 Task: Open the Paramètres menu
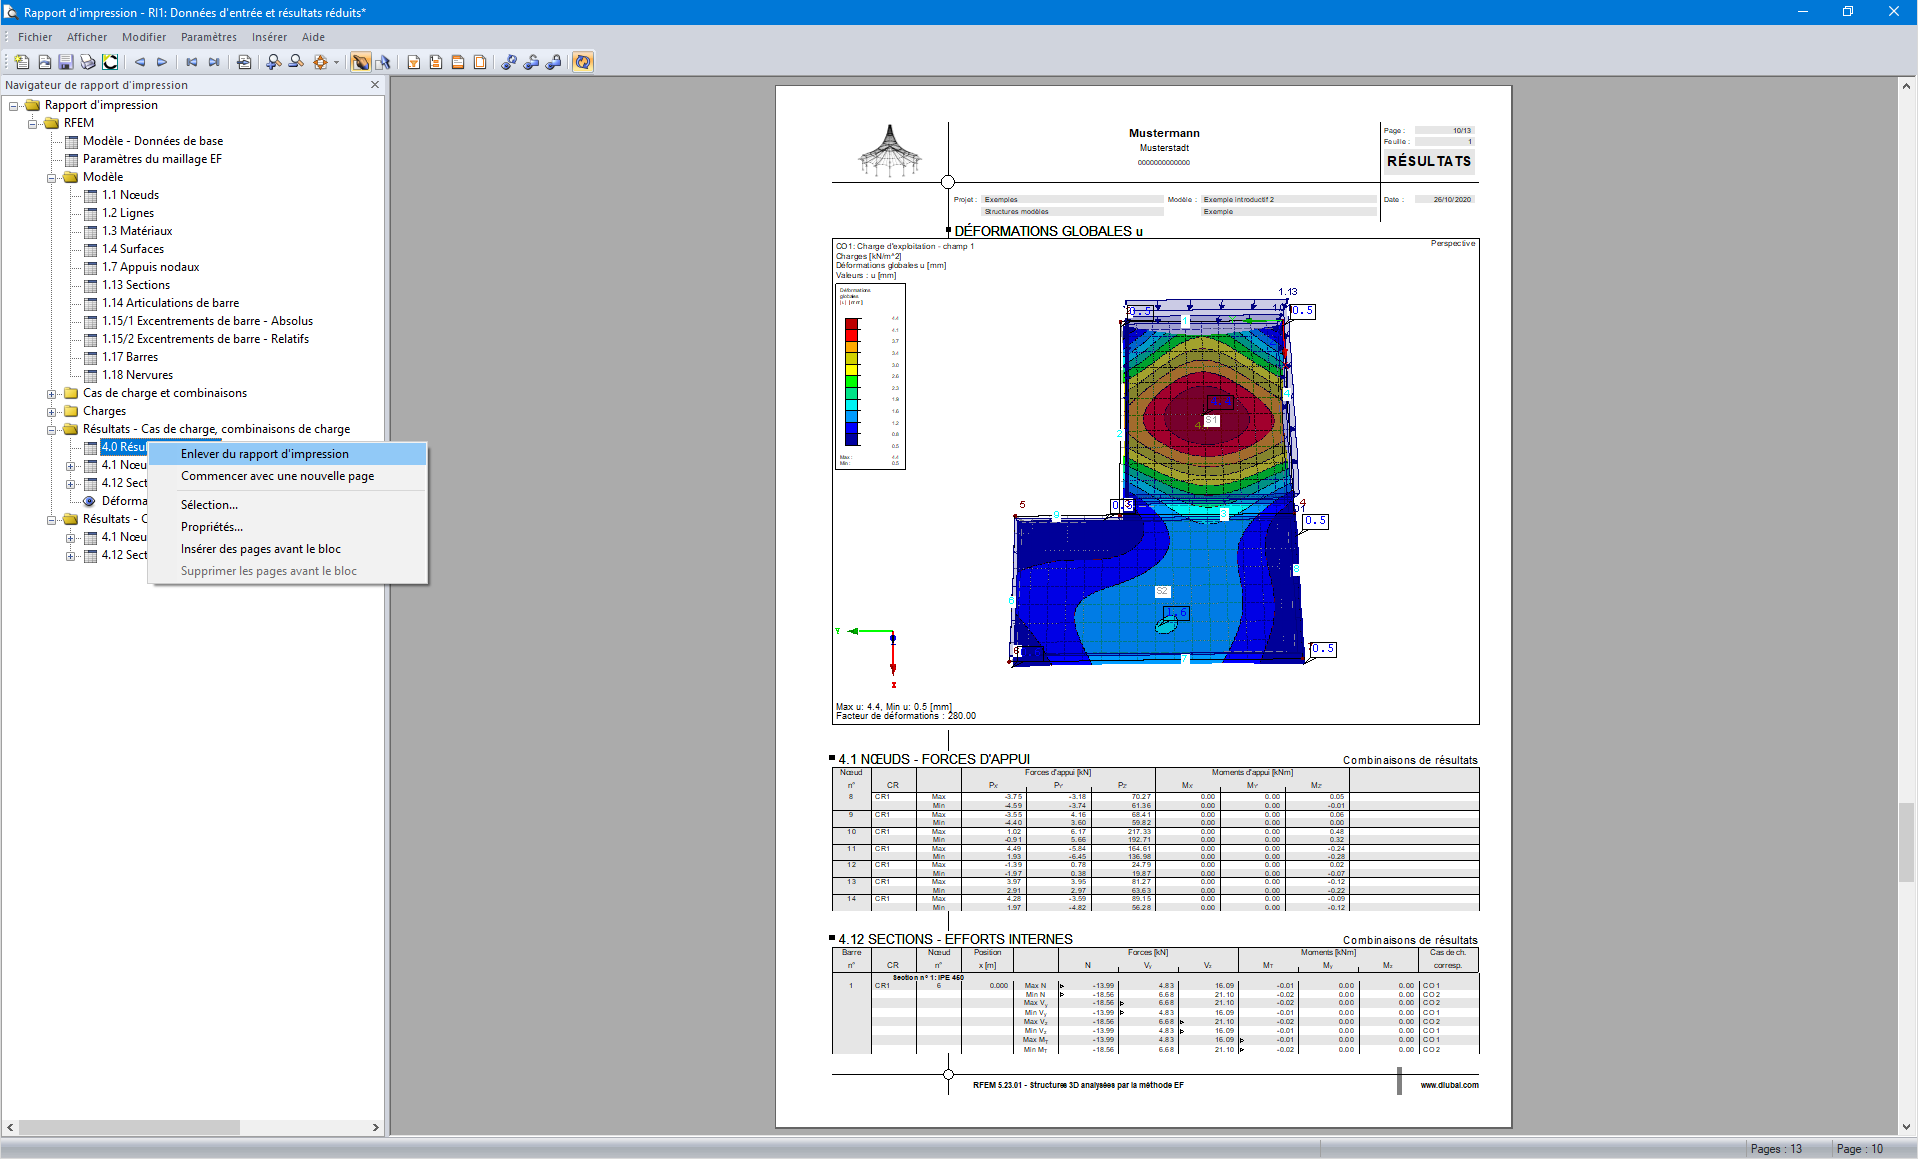[209, 37]
